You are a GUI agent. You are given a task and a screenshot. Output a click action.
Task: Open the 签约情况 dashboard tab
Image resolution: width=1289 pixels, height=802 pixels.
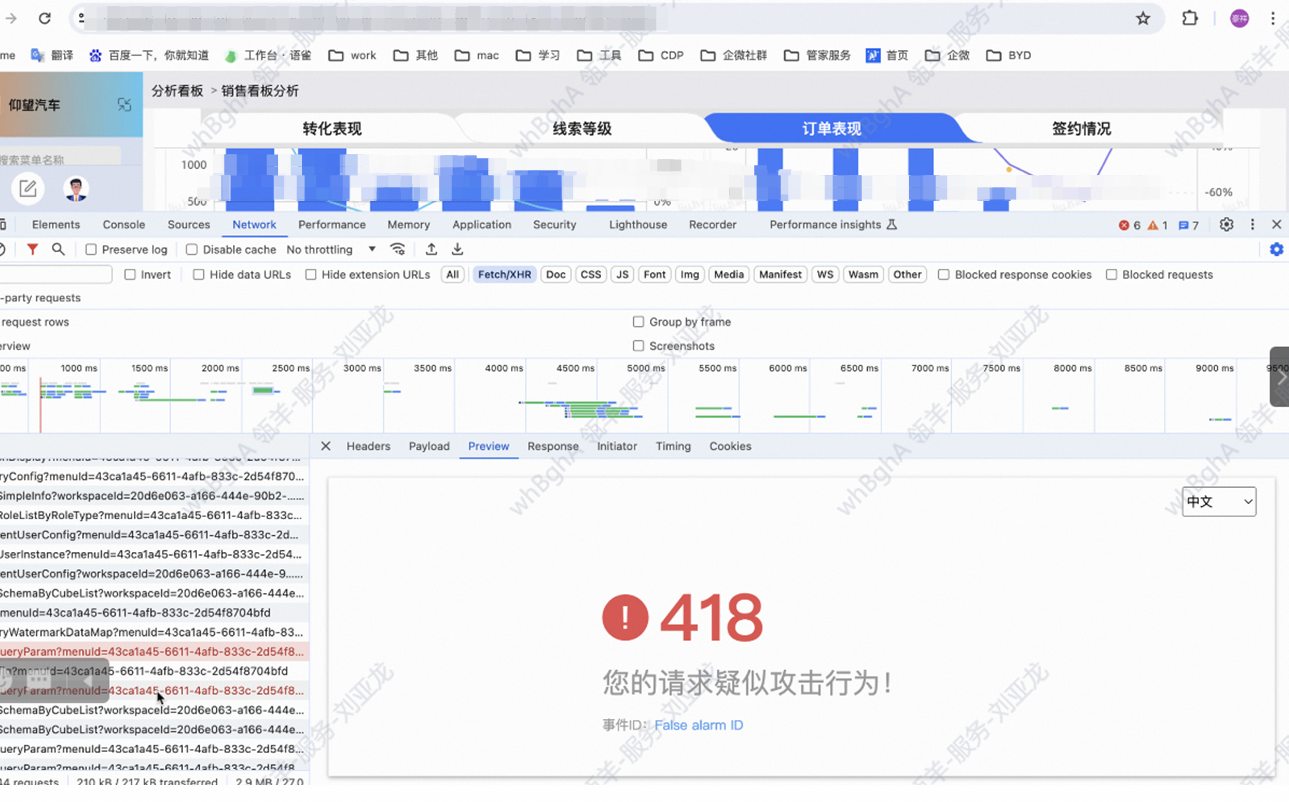tap(1081, 129)
